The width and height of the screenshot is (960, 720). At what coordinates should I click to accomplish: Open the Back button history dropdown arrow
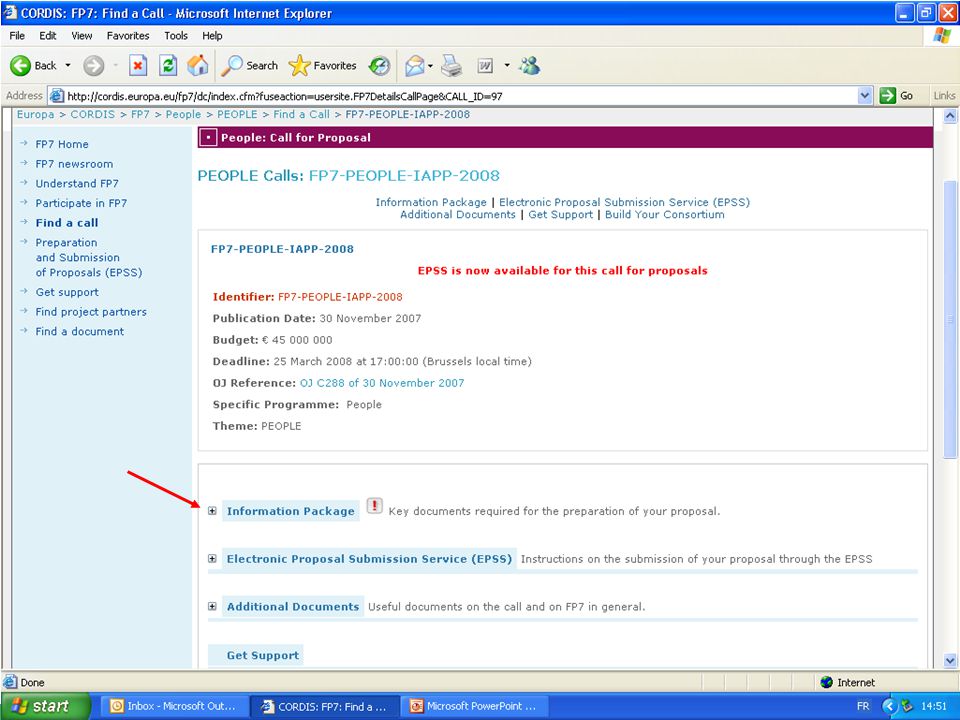pos(68,66)
